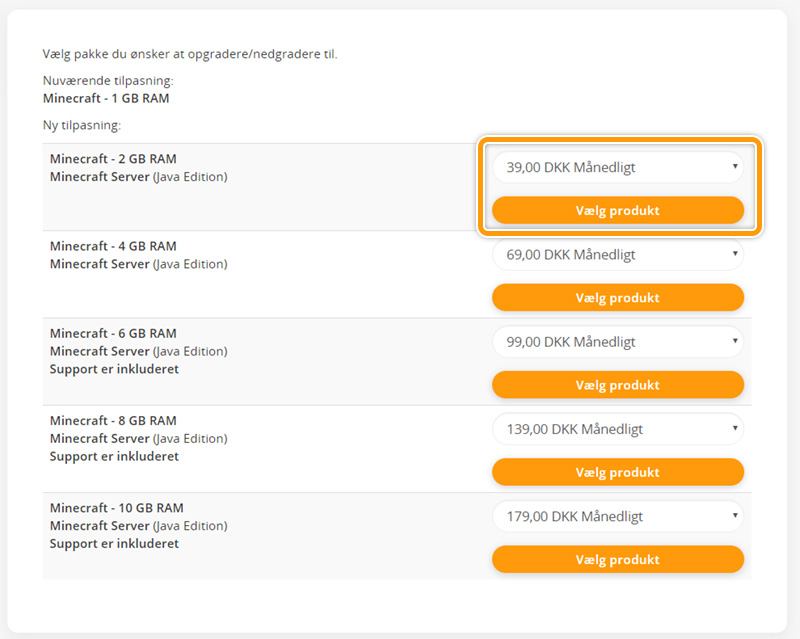Choose Vælg produkt for Minecraft 4 GB RAM

pos(618,298)
